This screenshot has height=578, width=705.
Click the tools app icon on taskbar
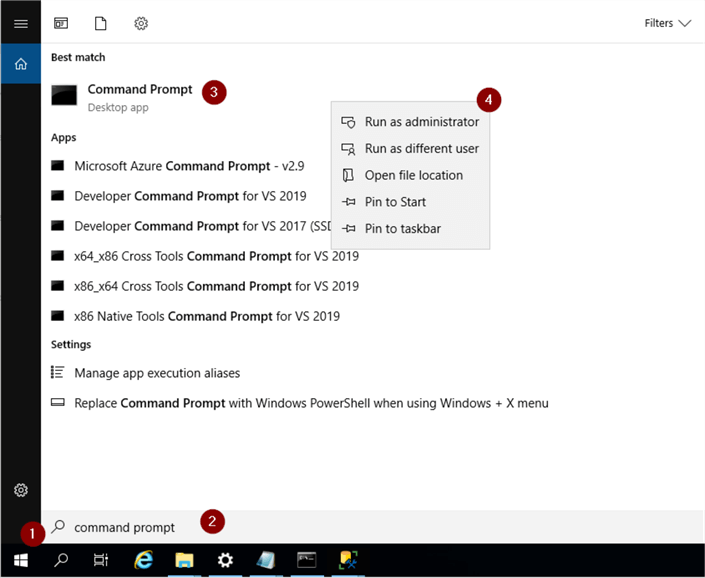(348, 560)
